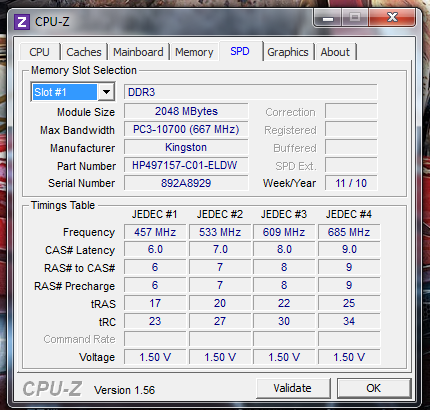Click the DDR3 memory type field
Image resolution: width=430 pixels, height=412 pixels.
tap(251, 92)
